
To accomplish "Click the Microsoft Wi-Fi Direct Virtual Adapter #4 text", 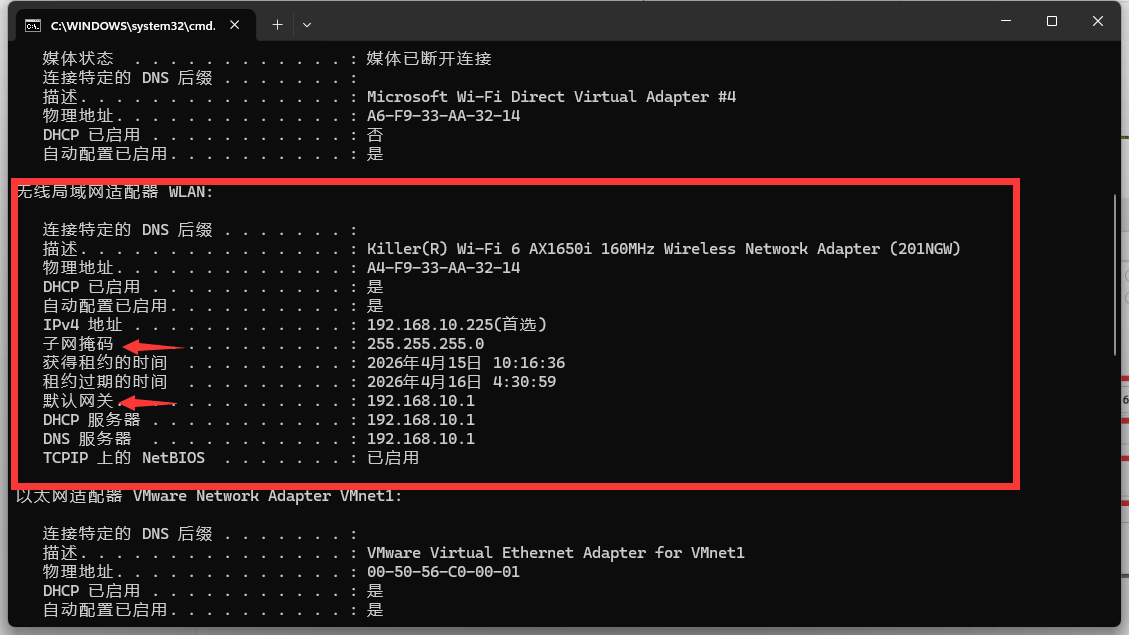I will [552, 97].
